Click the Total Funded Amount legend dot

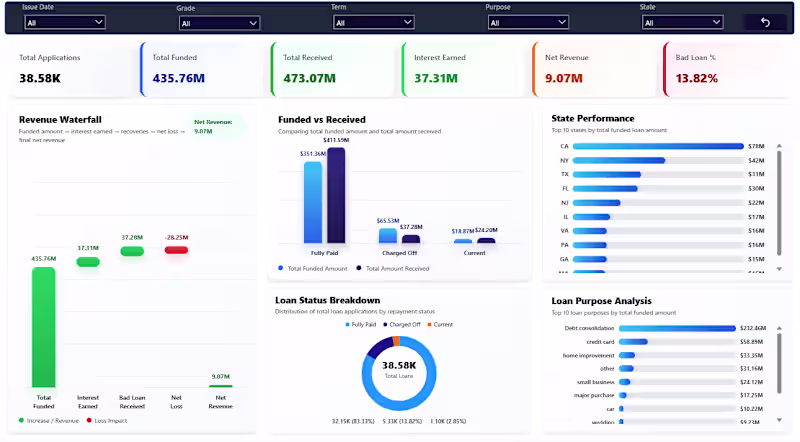(281, 268)
